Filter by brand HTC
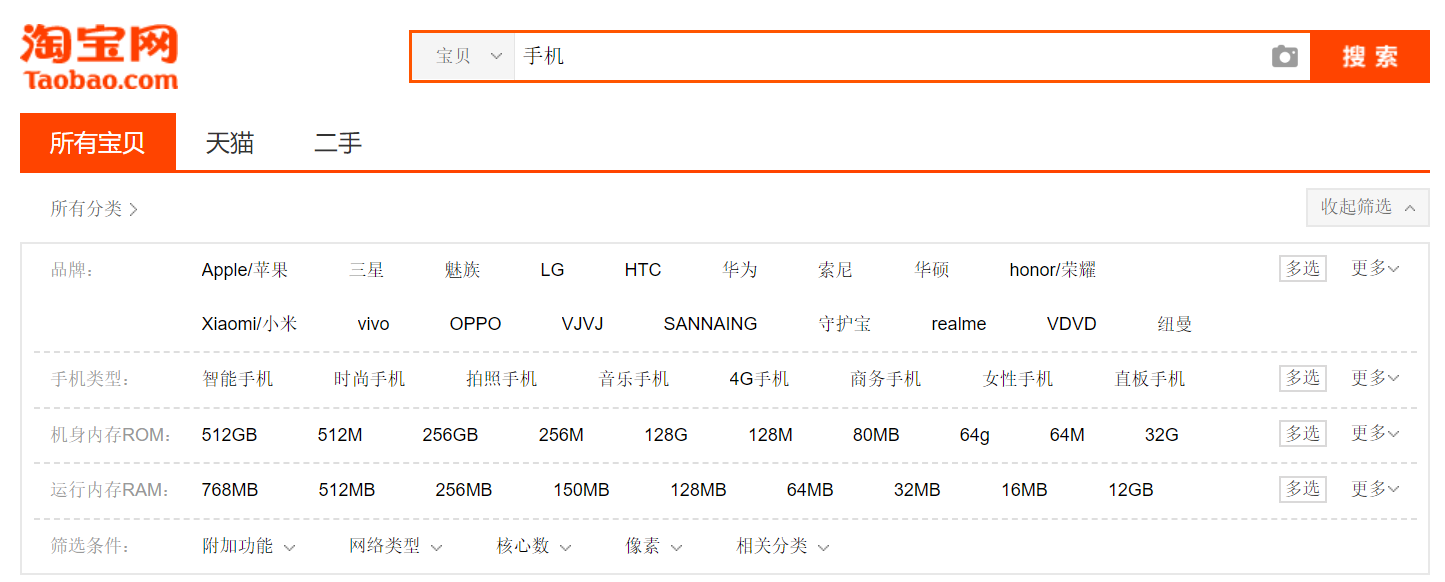Screen dimensions: 1445x582 pyautogui.click(x=643, y=270)
